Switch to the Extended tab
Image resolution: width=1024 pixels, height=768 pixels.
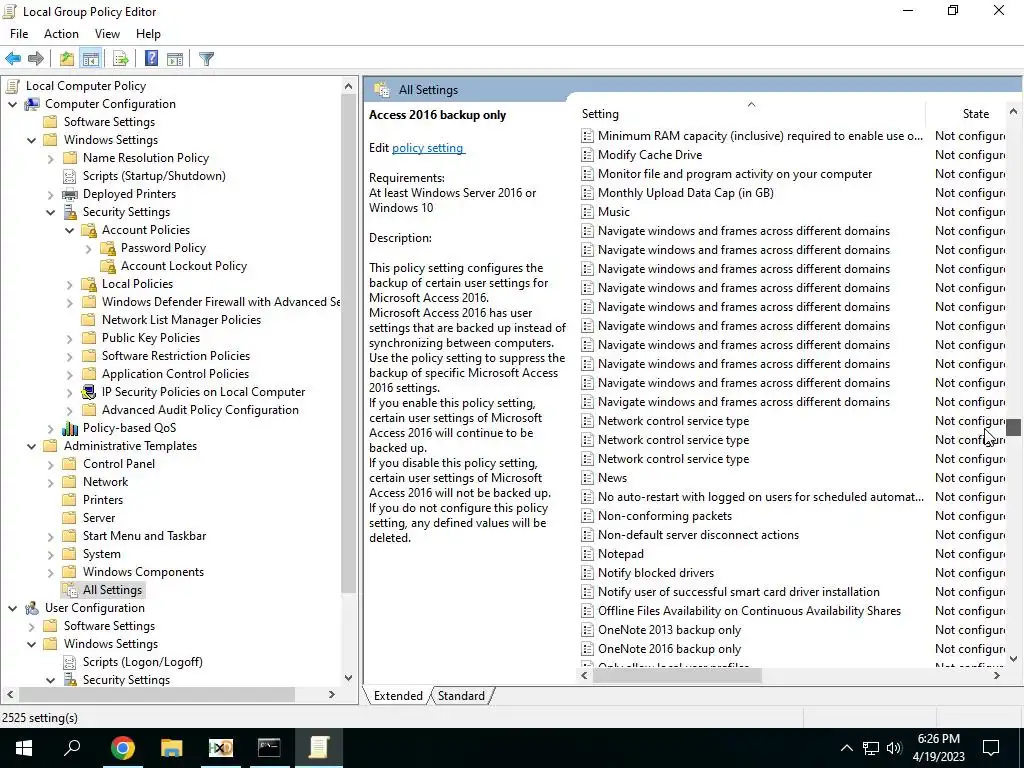coord(398,696)
